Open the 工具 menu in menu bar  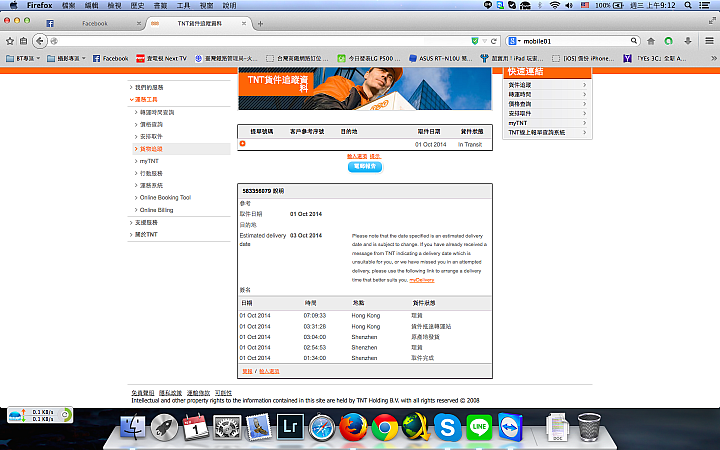[x=183, y=5]
